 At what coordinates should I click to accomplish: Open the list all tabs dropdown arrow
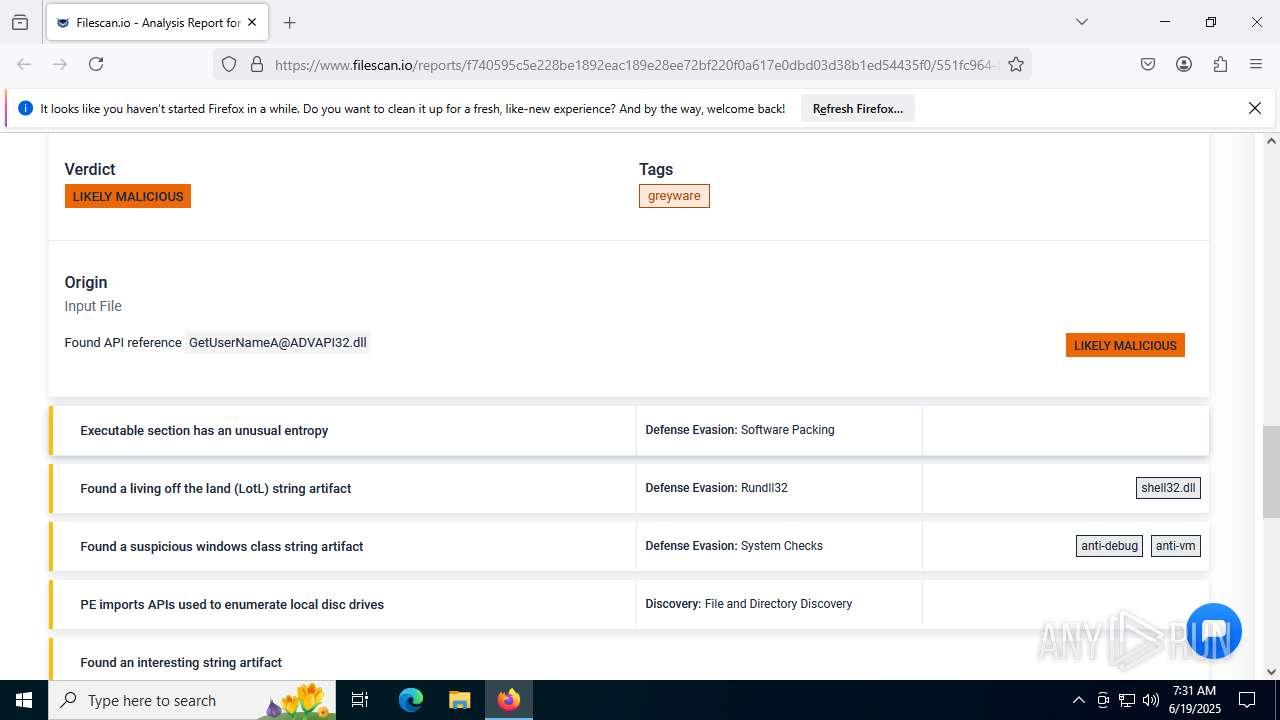tap(1081, 22)
